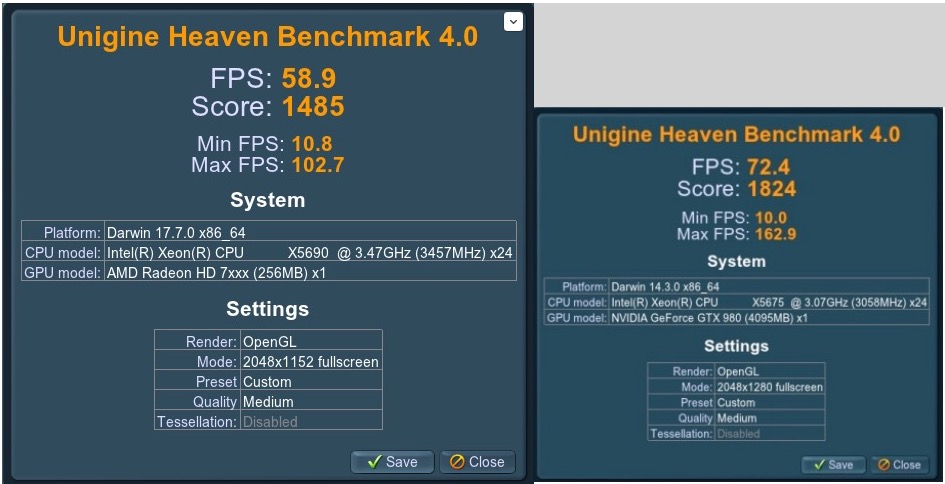Click the Custom preset cell in right window
The height and width of the screenshot is (484, 945).
point(770,402)
